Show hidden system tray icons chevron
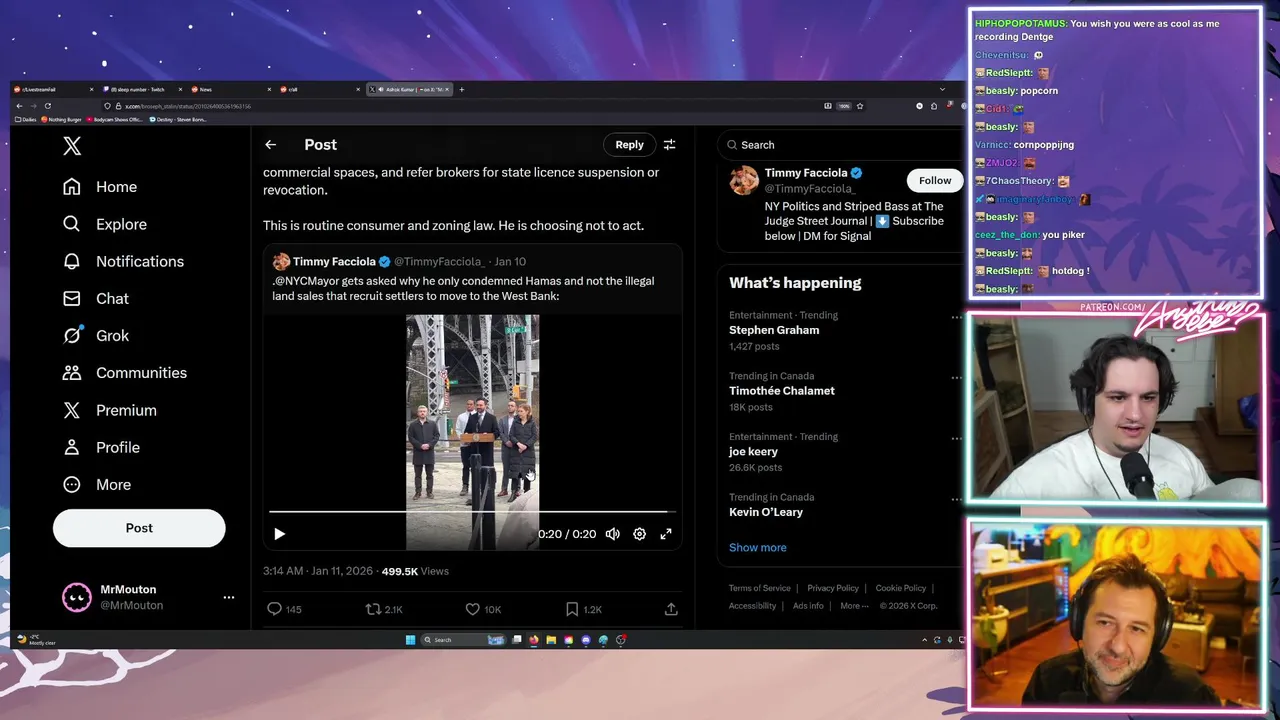Viewport: 1280px width, 720px height. tap(923, 640)
